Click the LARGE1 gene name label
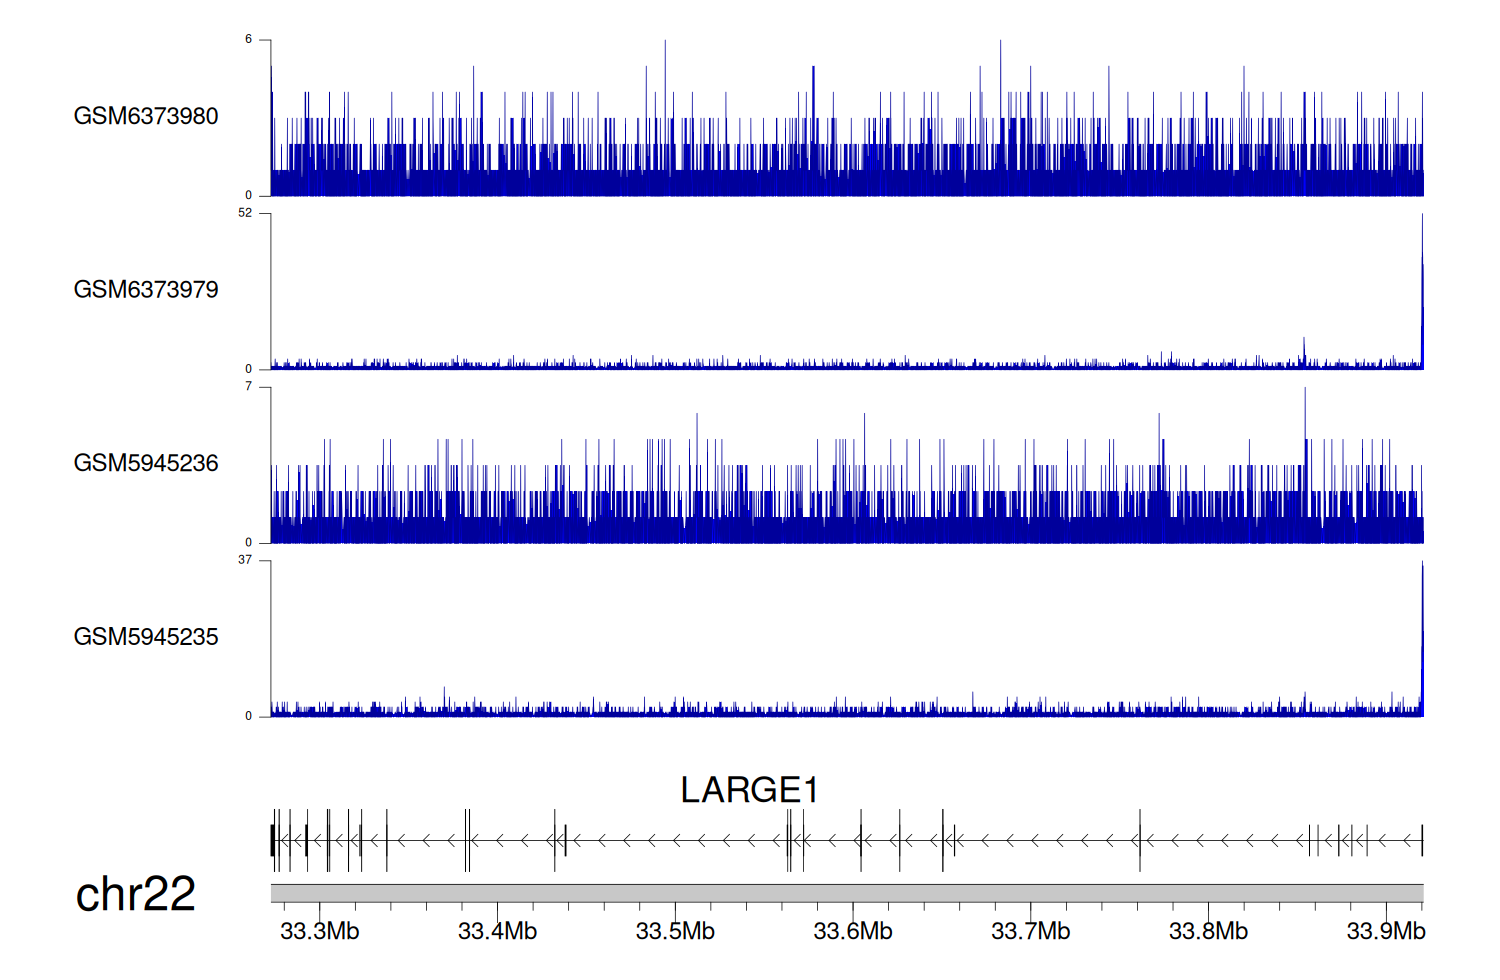This screenshot has width=1500, height=980. coord(749,790)
